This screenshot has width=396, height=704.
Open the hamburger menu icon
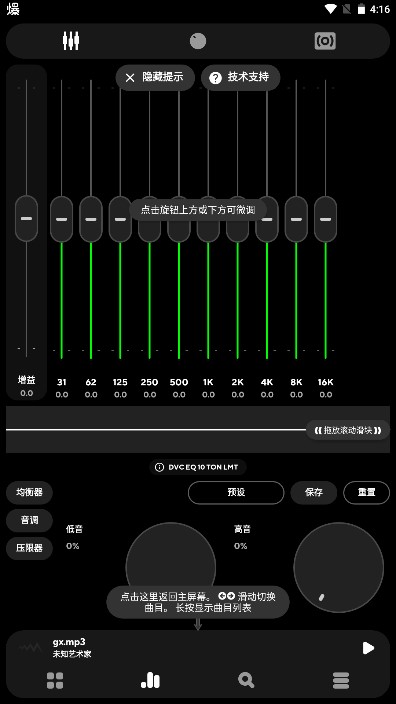(x=341, y=681)
